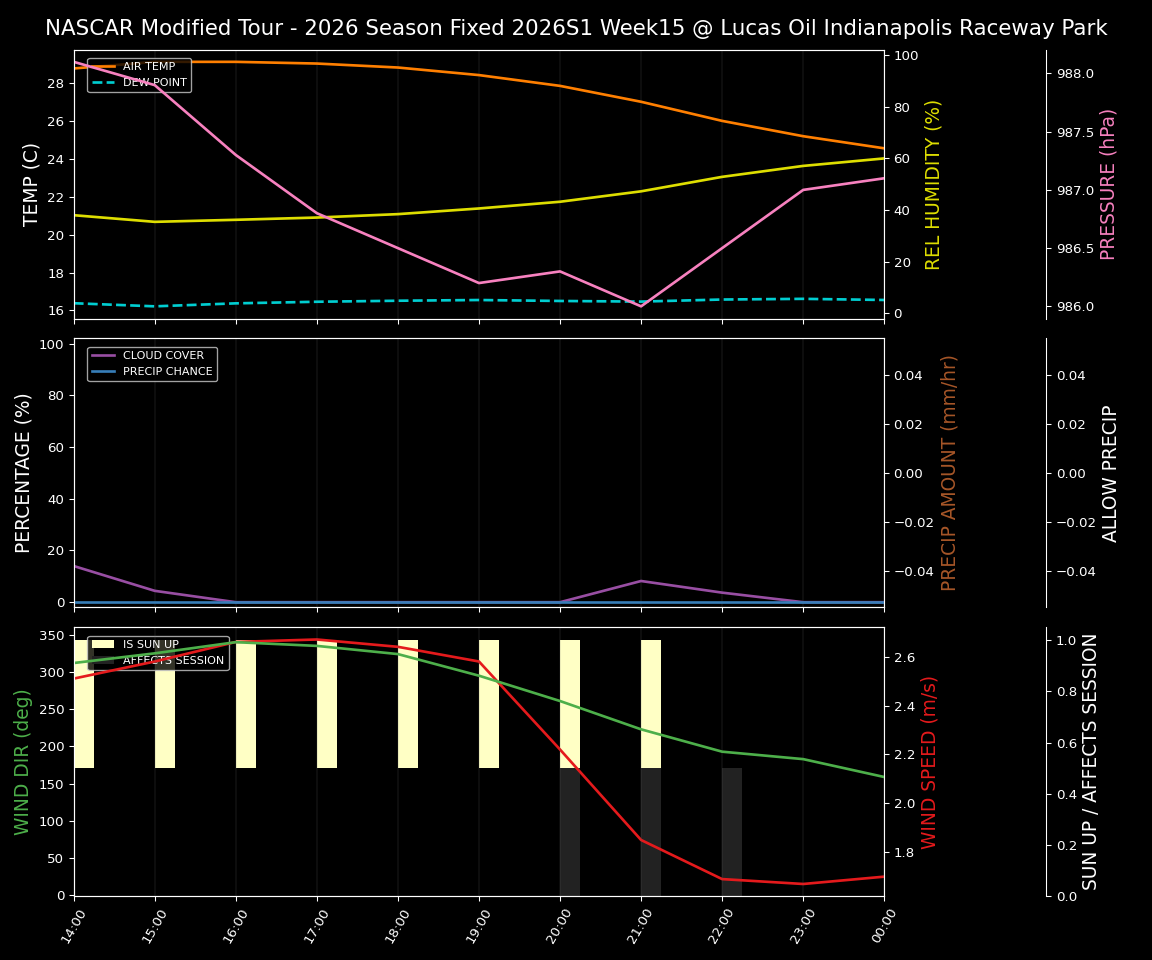This screenshot has width=1152, height=960.
Task: Click the chart title text
Action: [576, 28]
